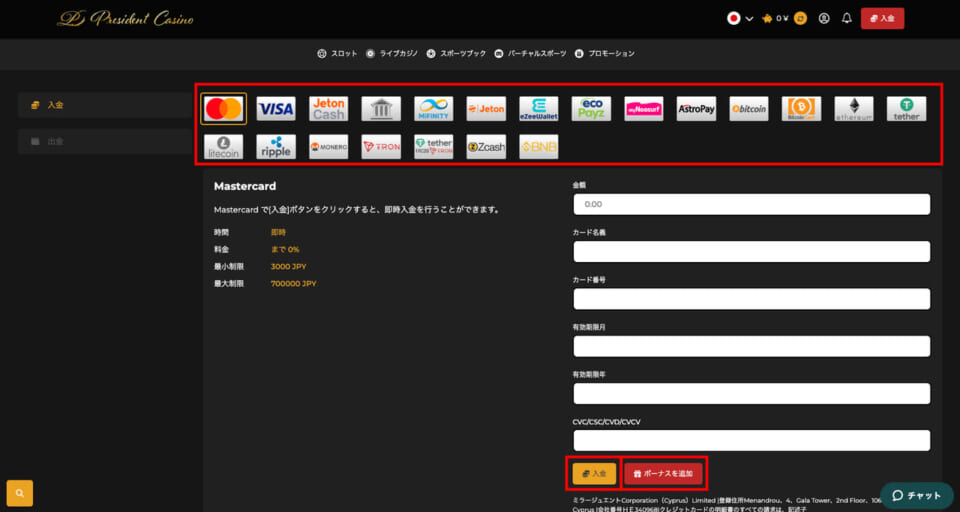Select myNeosurf payment method
Viewport: 960px width, 512px height.
[644, 109]
